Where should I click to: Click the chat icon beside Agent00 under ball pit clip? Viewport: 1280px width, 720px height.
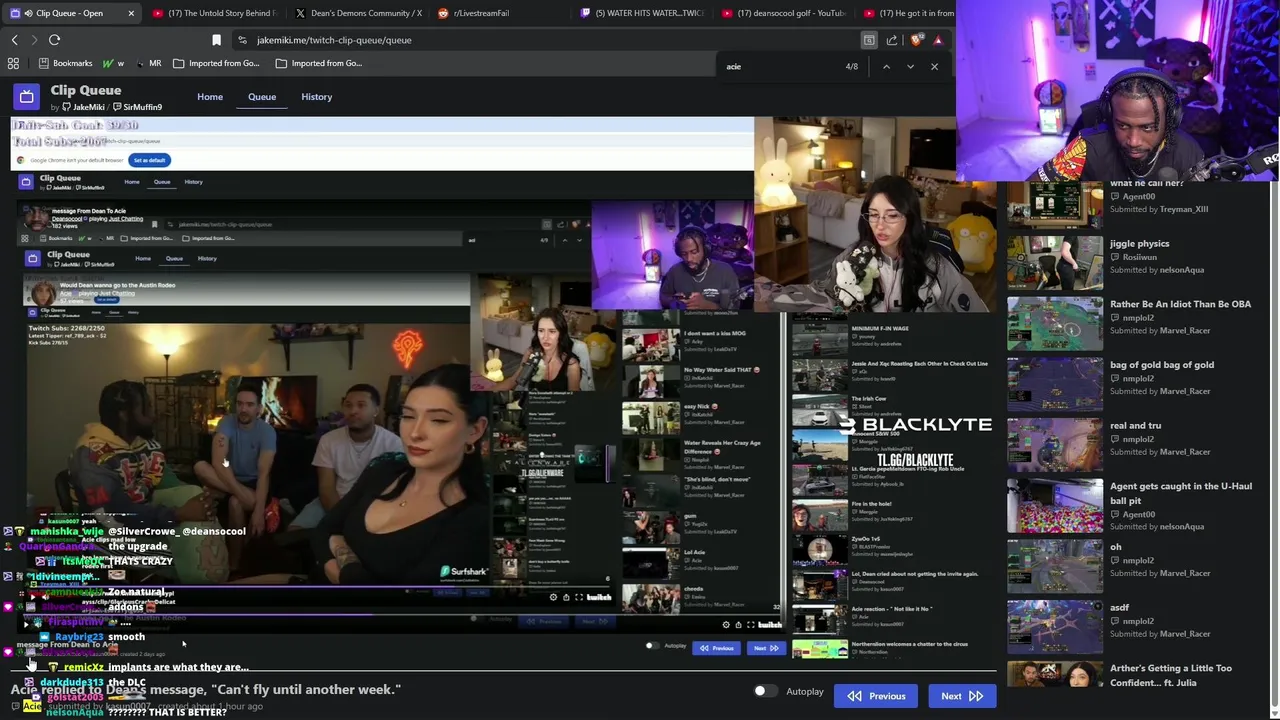[x=1115, y=514]
